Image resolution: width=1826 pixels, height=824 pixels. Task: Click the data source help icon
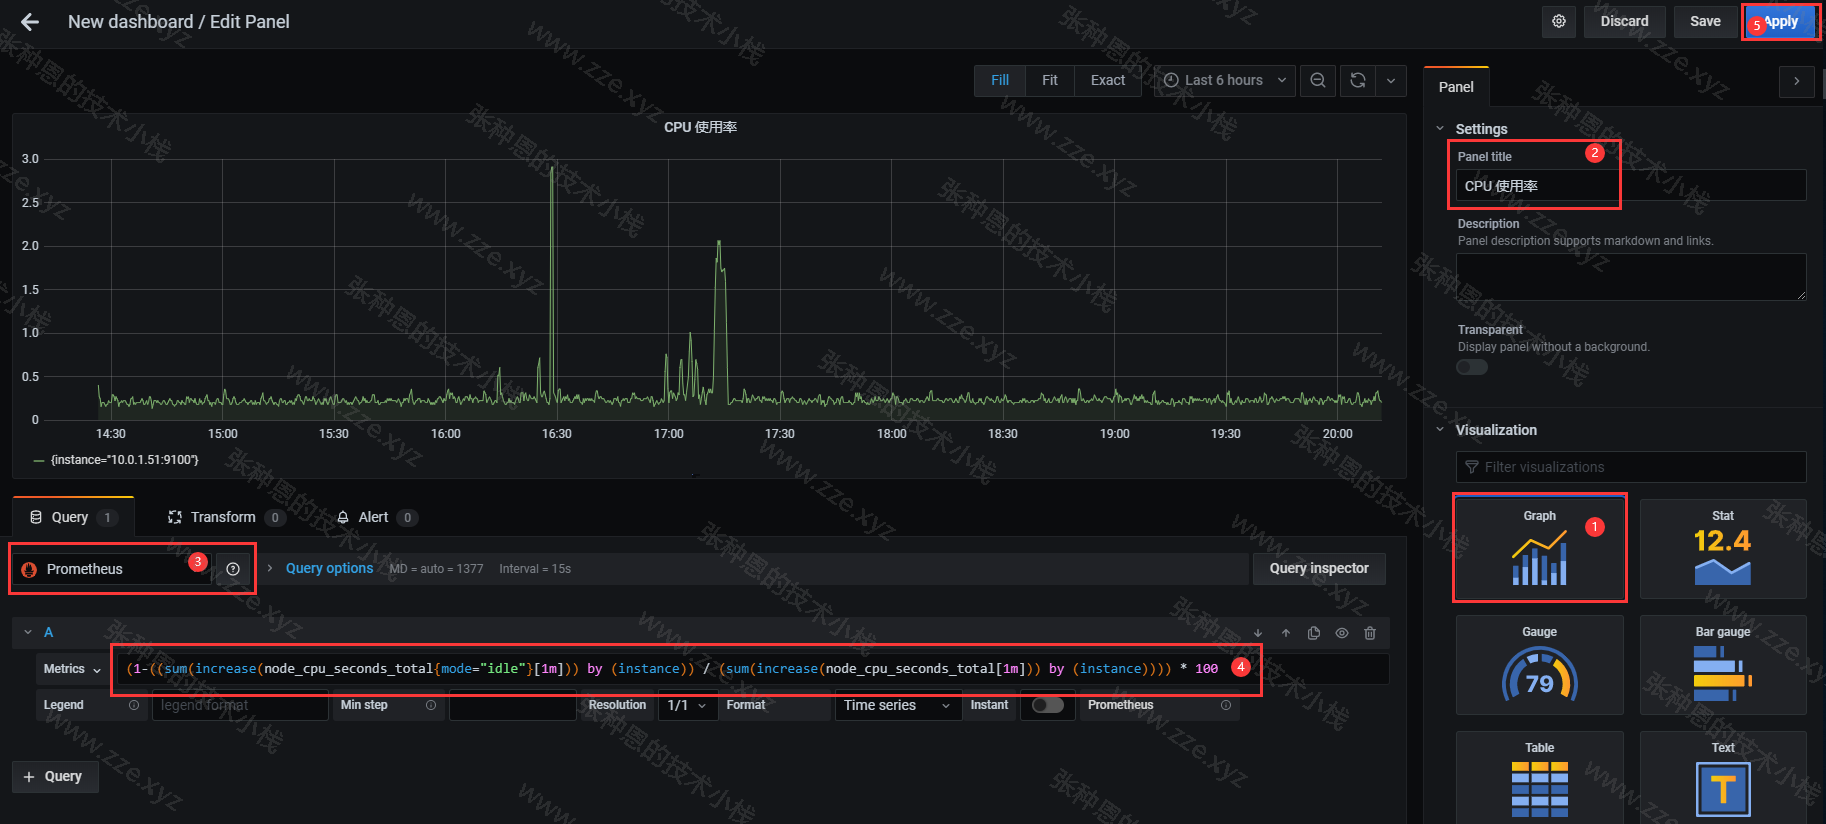233,569
